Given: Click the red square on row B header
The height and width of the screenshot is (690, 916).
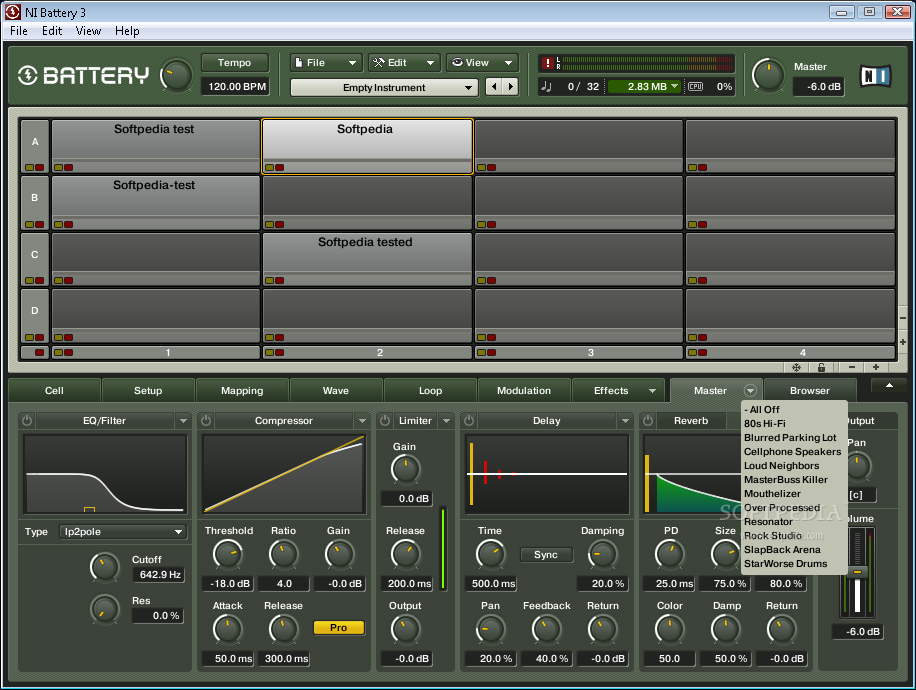Looking at the screenshot, I should (39, 224).
